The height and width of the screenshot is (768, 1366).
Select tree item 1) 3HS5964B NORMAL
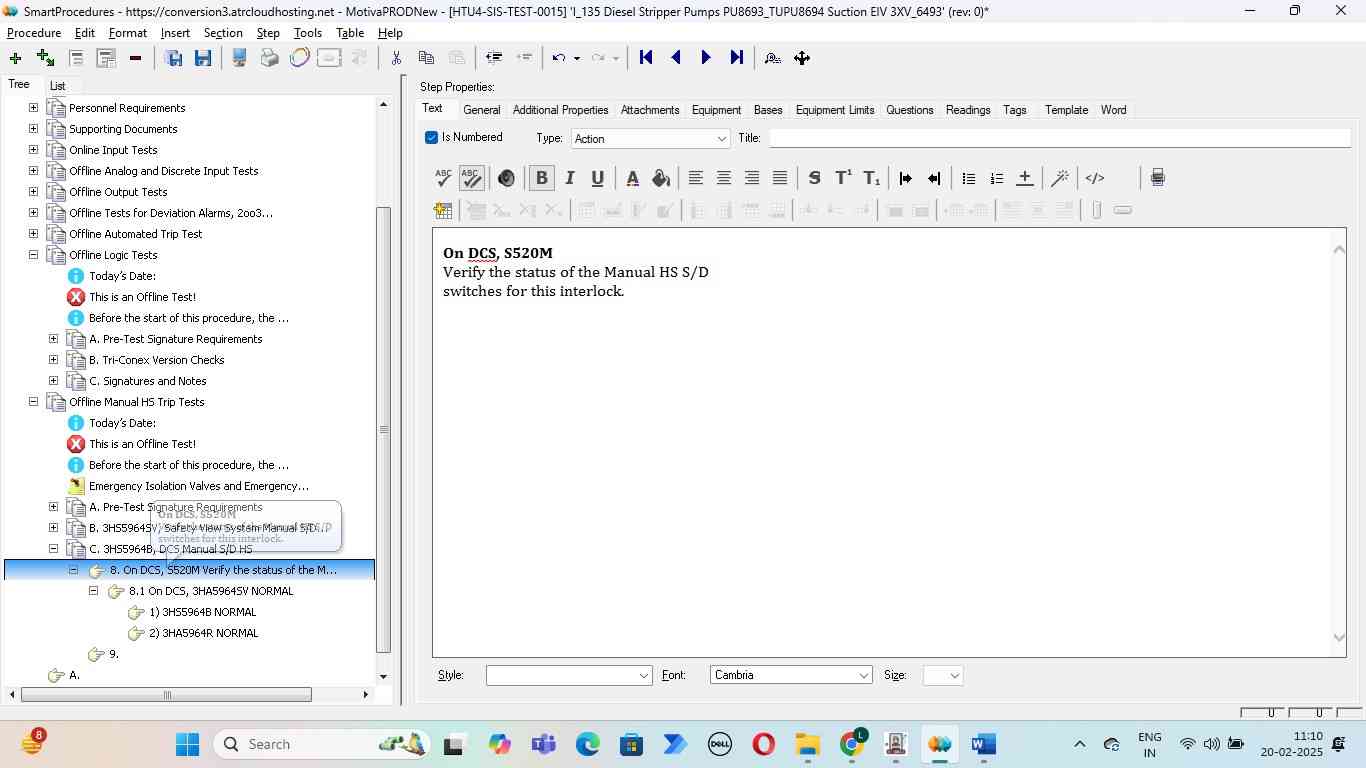pyautogui.click(x=202, y=612)
